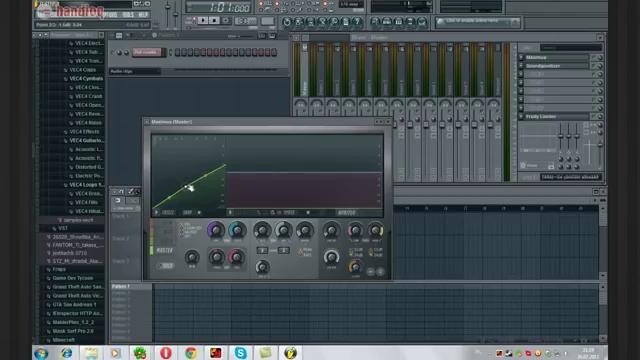
Task: Start playback with the transport Play button
Action: click(x=203, y=20)
